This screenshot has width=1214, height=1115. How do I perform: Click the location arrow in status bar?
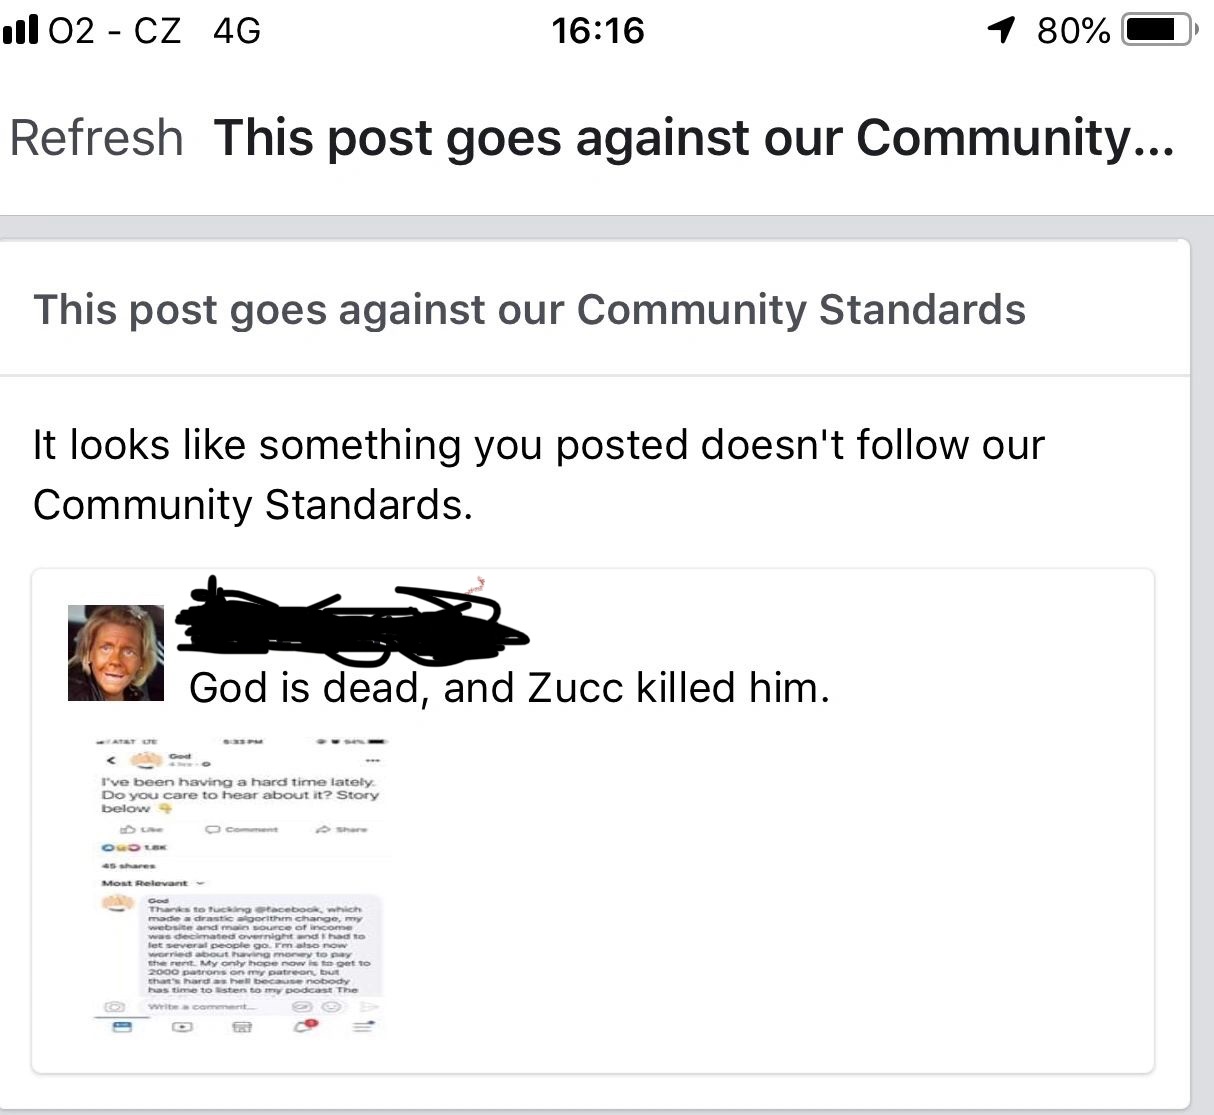pyautogui.click(x=1001, y=31)
